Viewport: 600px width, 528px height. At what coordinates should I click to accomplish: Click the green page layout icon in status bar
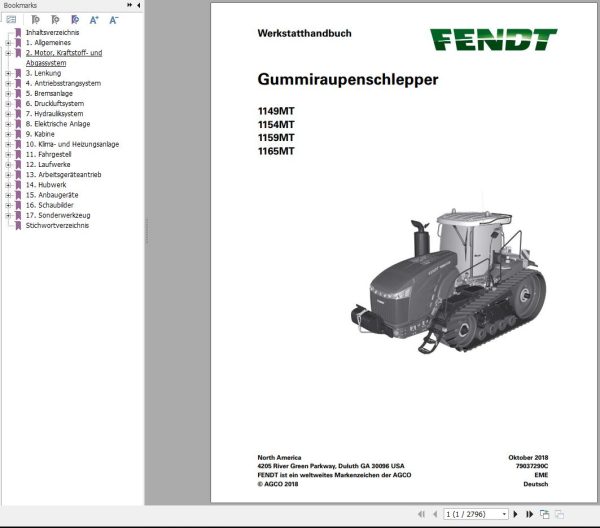544,514
